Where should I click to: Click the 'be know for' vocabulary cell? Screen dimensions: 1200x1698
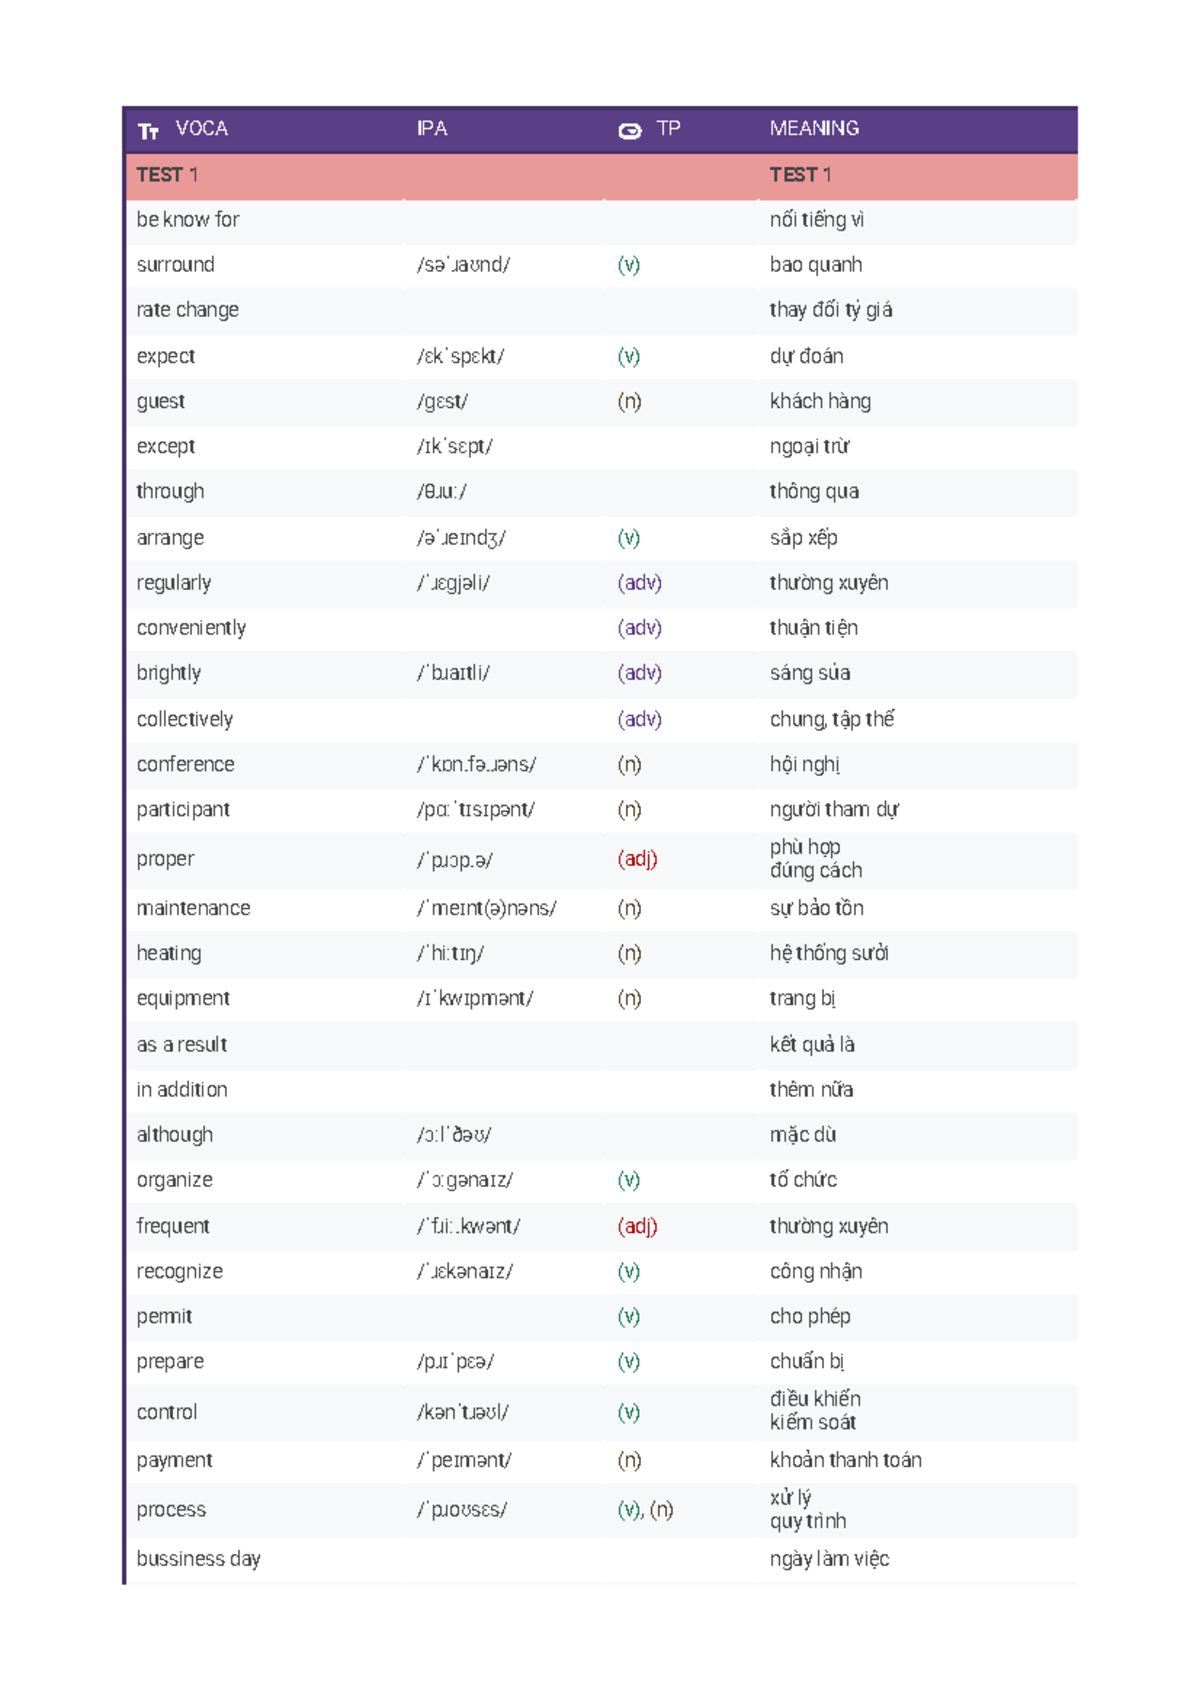[x=188, y=220]
